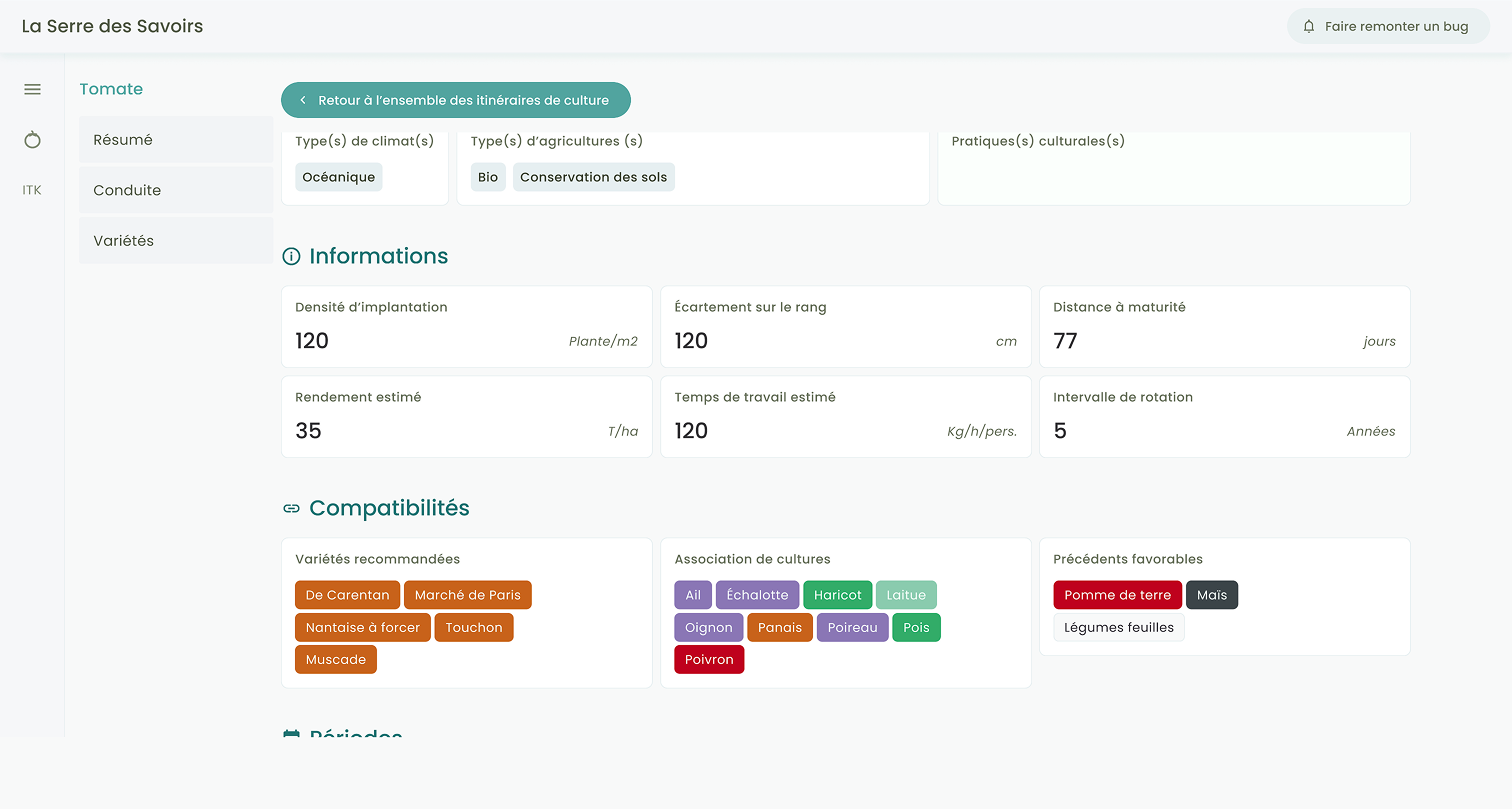1512x809 pixels.
Task: Click the Compatibilités link icon
Action: tap(291, 509)
